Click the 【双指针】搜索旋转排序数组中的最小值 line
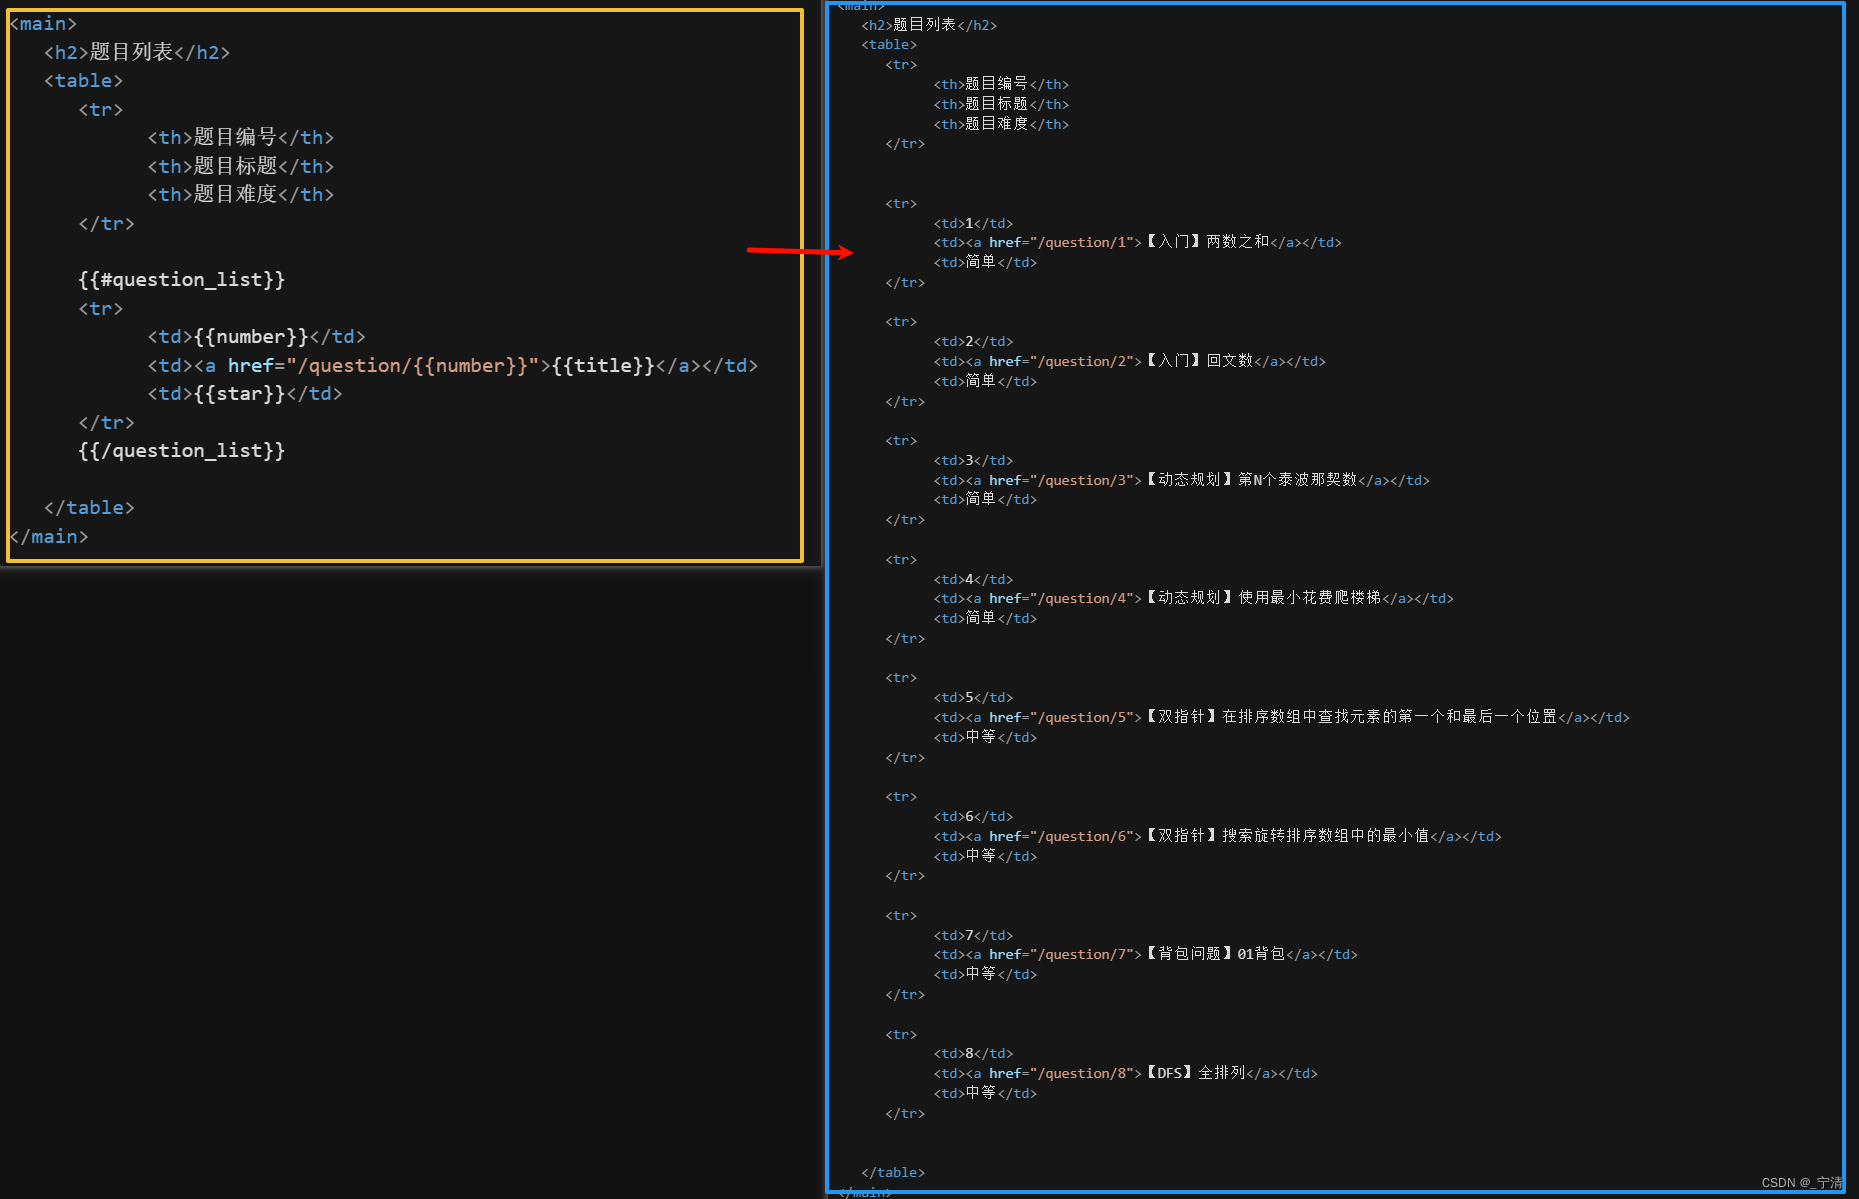Viewport: 1859px width, 1199px height. [x=1217, y=837]
